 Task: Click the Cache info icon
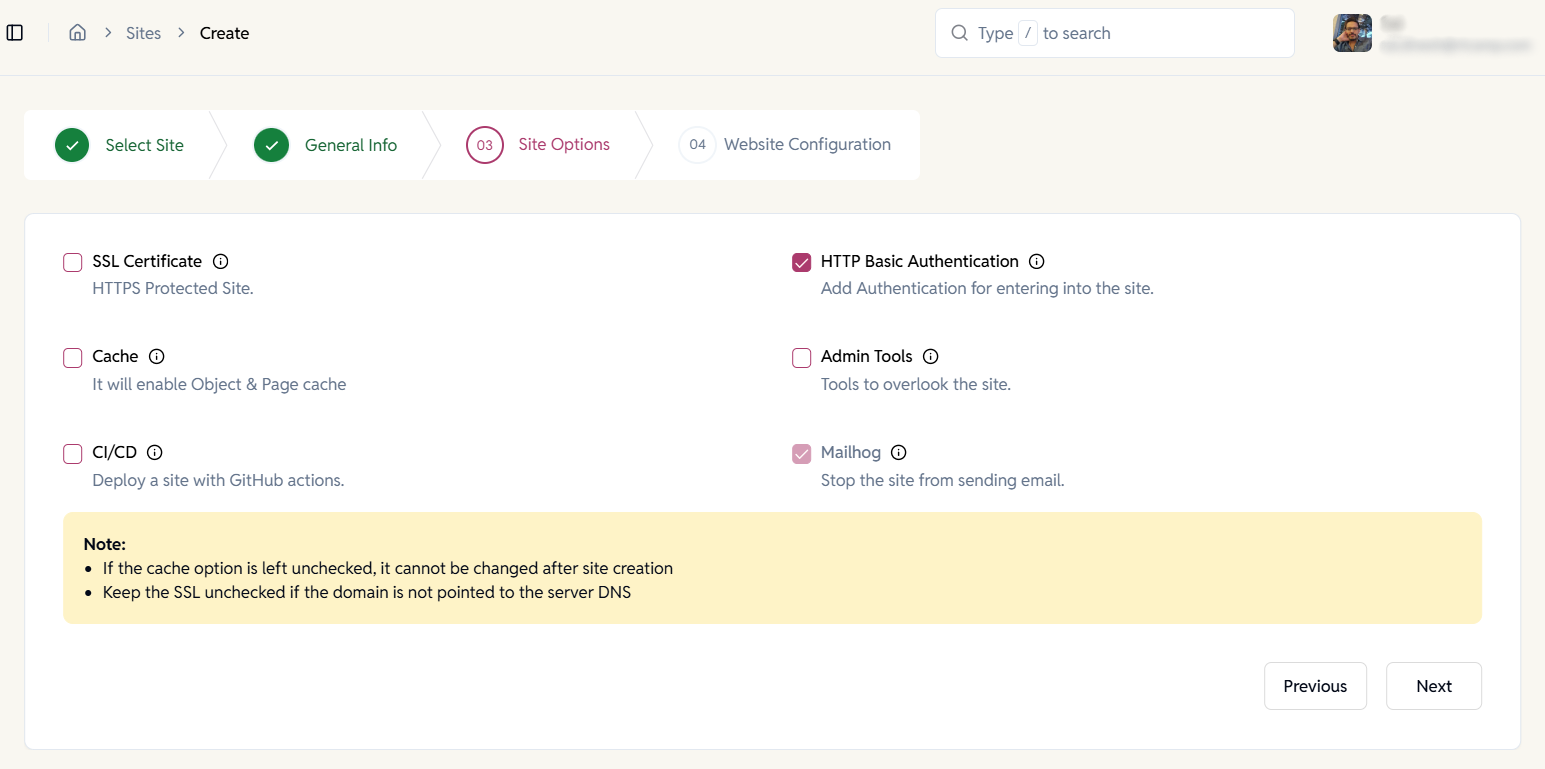click(156, 356)
